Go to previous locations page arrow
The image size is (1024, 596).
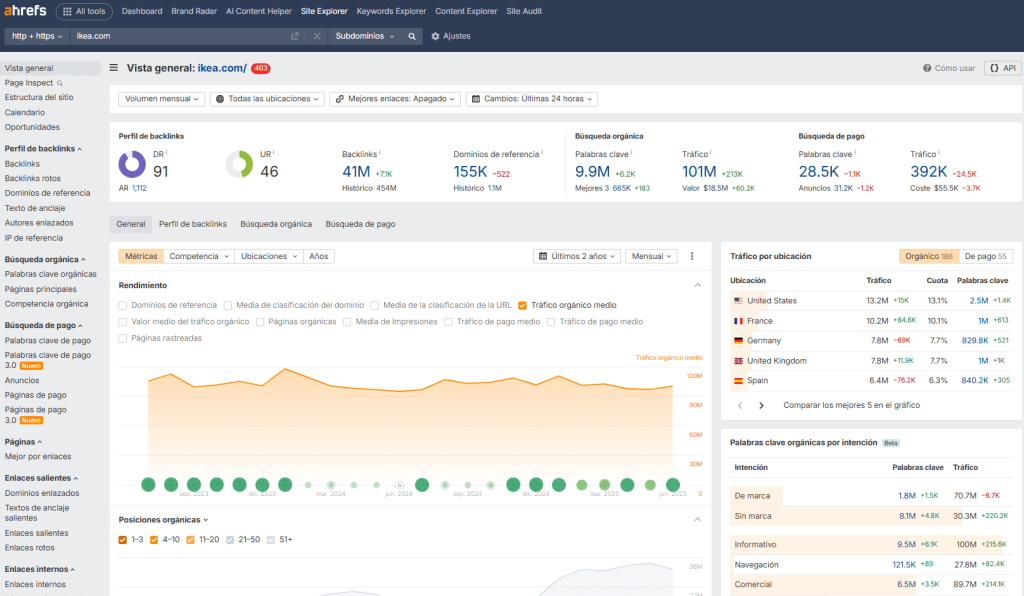[740, 405]
